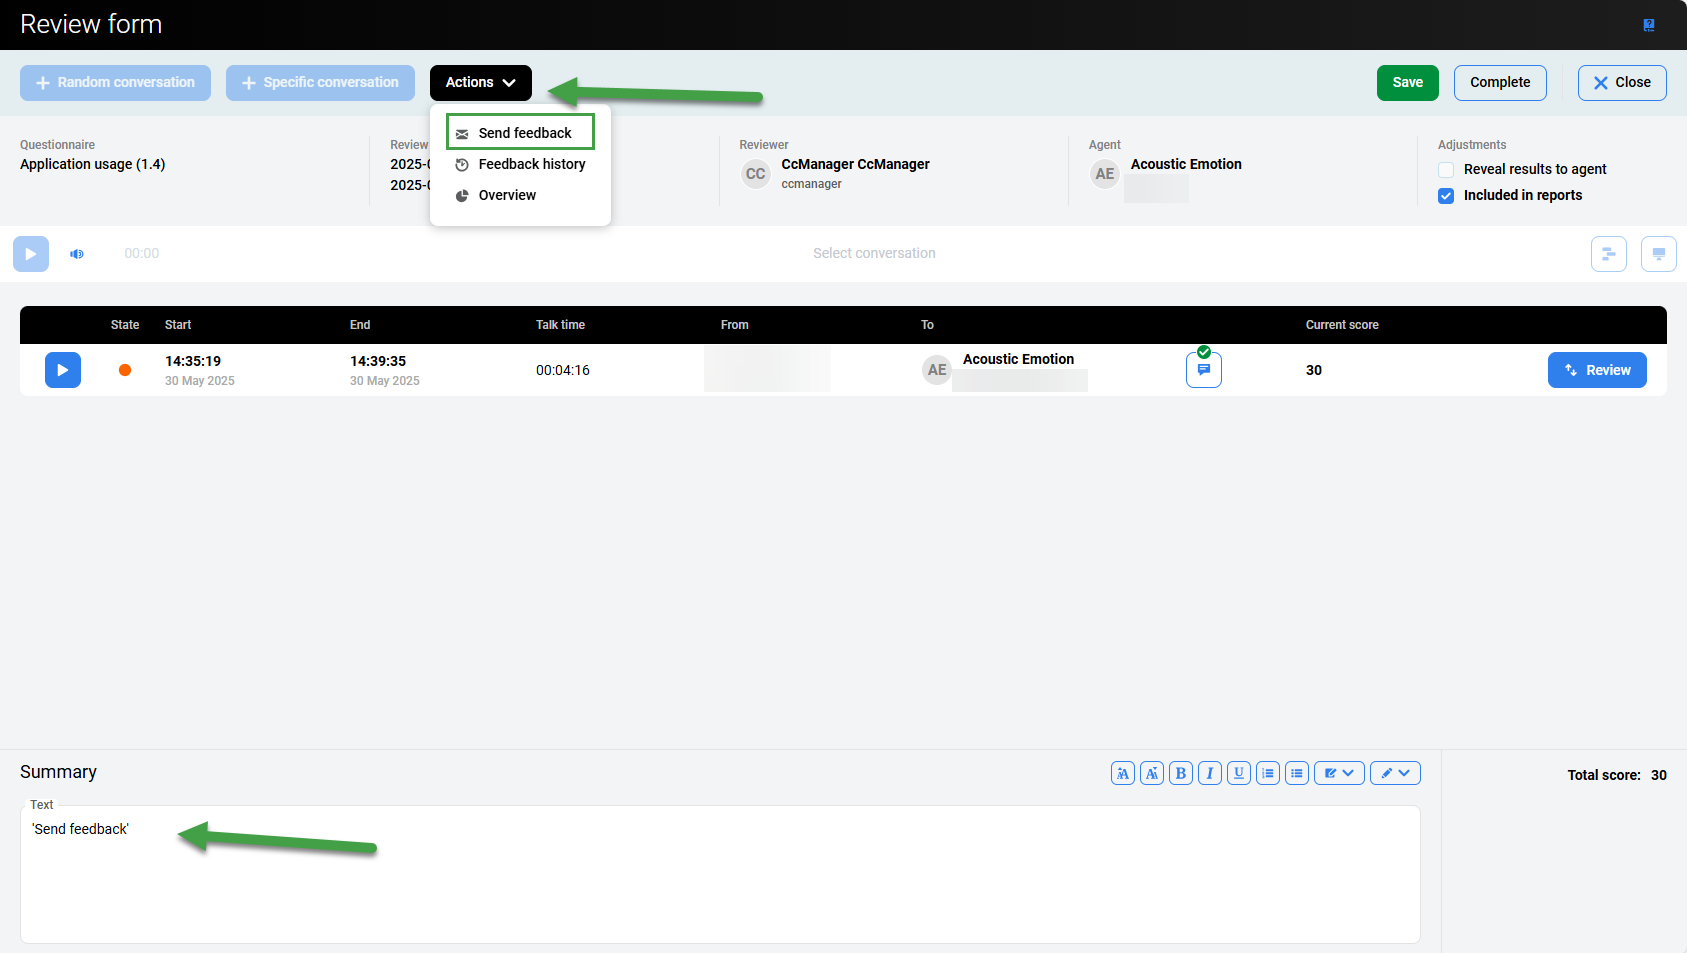Viewport: 1687px width, 953px height.
Task: Increase the font size in Summary
Action: [1122, 773]
